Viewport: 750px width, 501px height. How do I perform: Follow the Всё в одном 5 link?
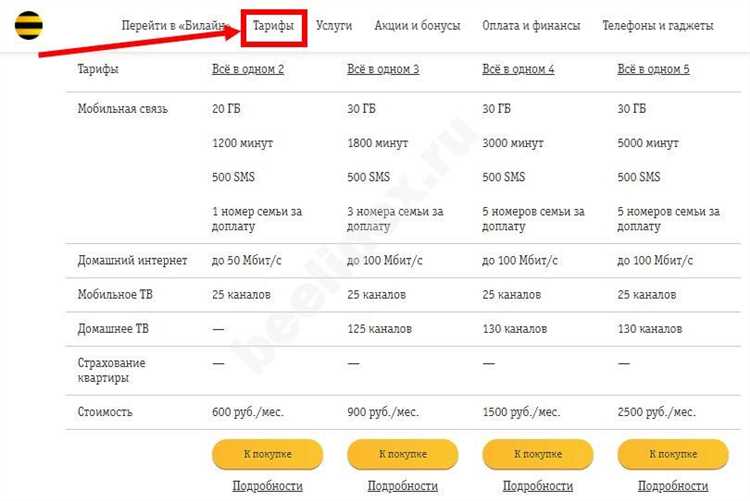click(653, 69)
